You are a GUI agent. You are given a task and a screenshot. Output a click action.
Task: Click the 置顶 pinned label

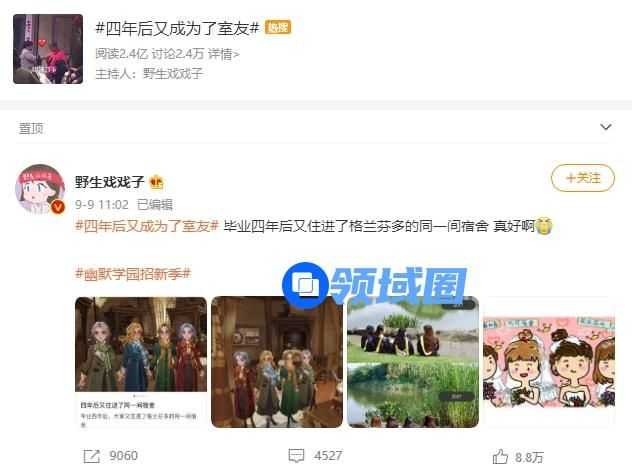(31, 128)
